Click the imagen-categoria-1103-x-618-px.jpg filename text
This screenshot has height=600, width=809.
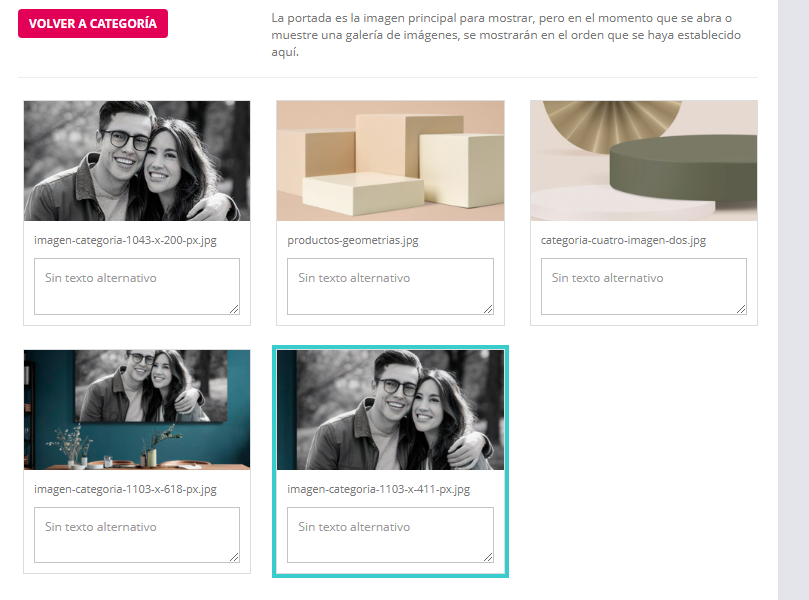[125, 490]
